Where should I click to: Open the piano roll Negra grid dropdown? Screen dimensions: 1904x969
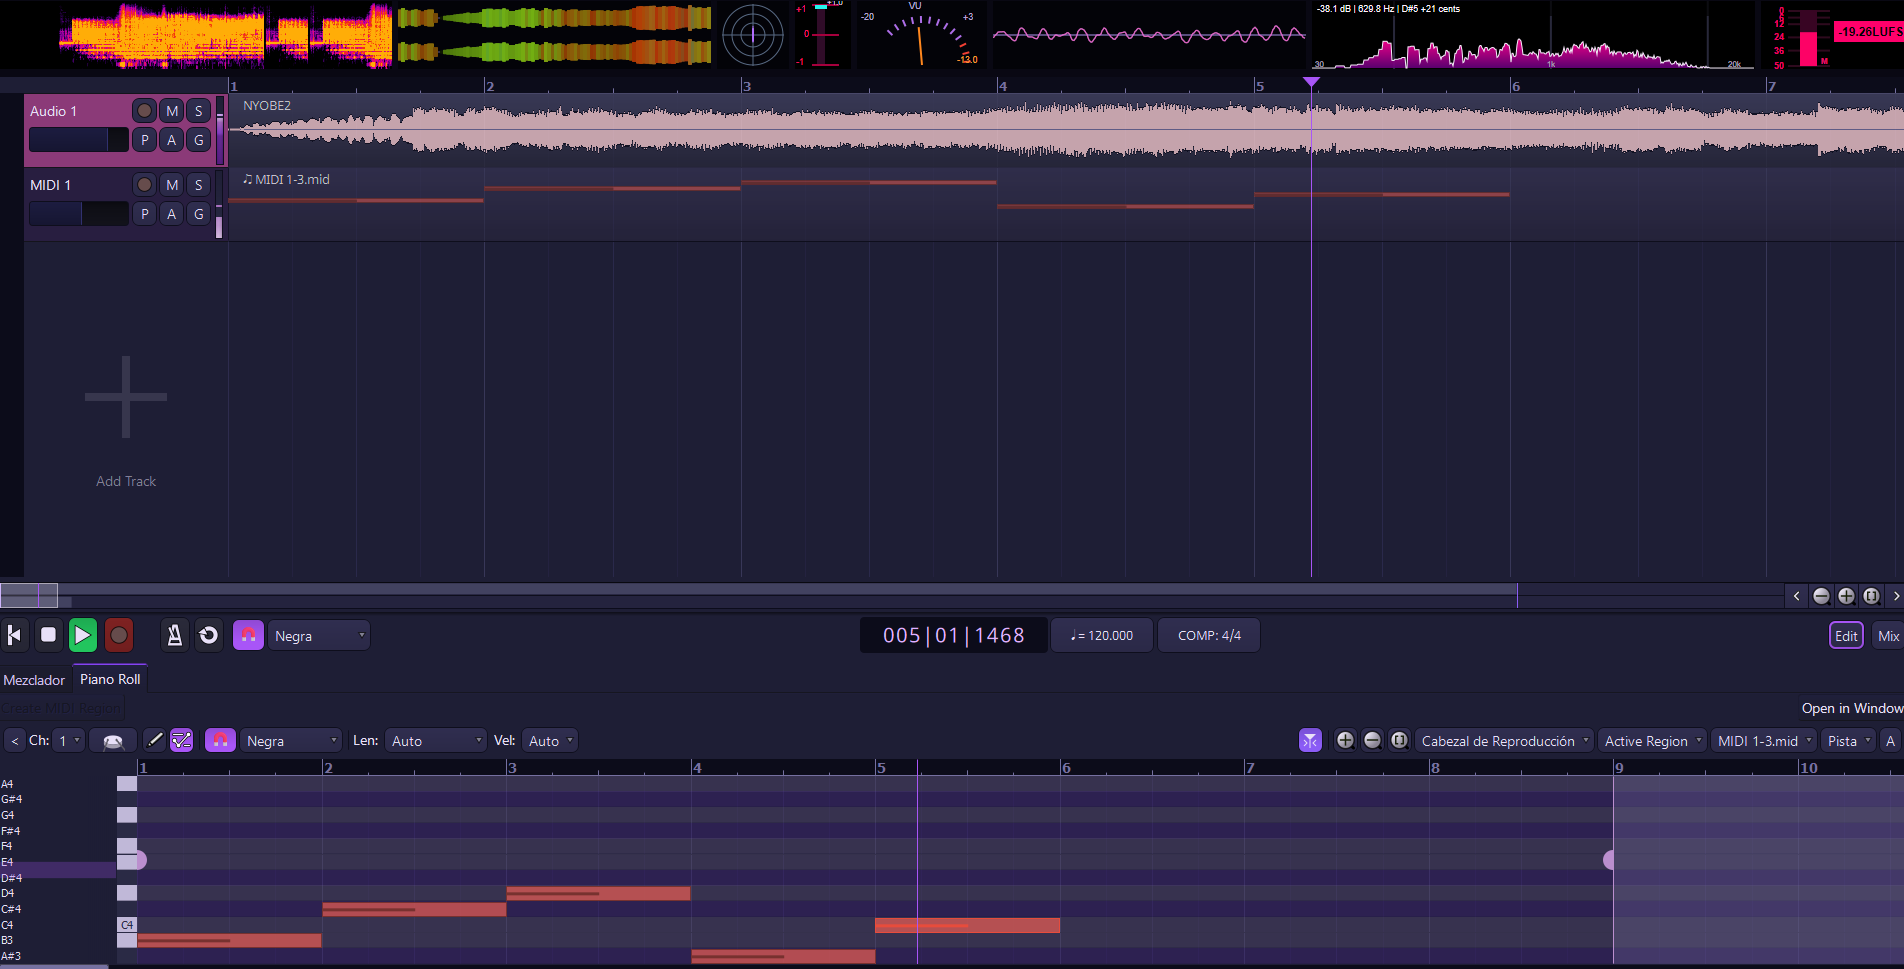pos(291,740)
